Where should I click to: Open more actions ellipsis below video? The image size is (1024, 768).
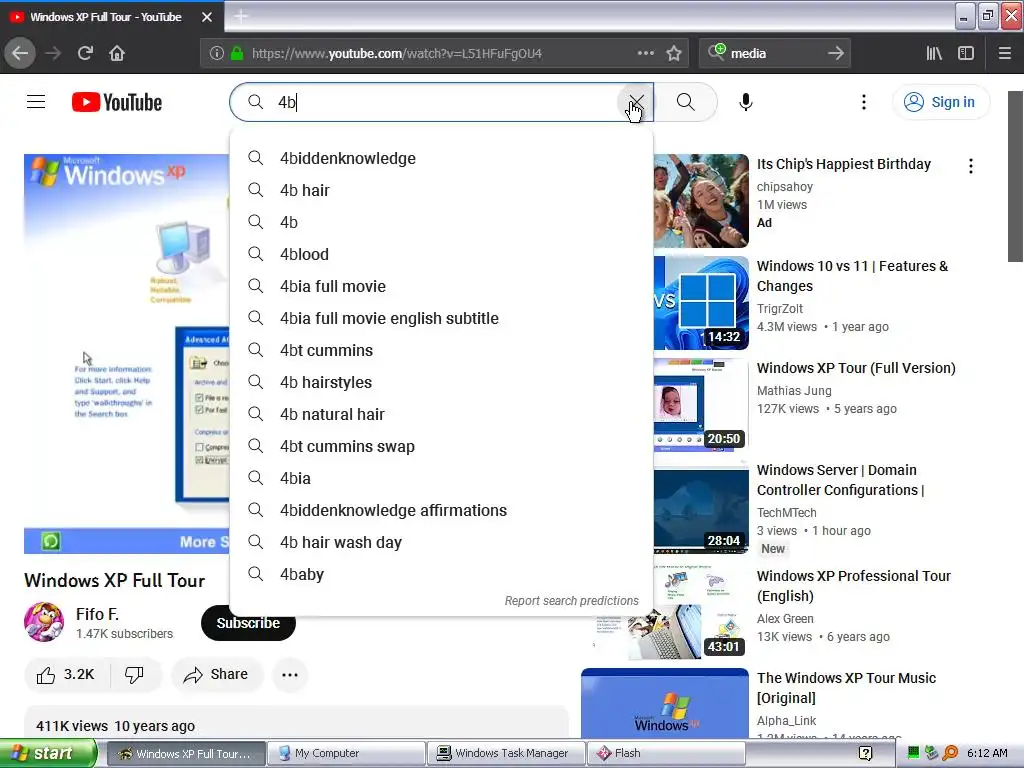coord(290,675)
